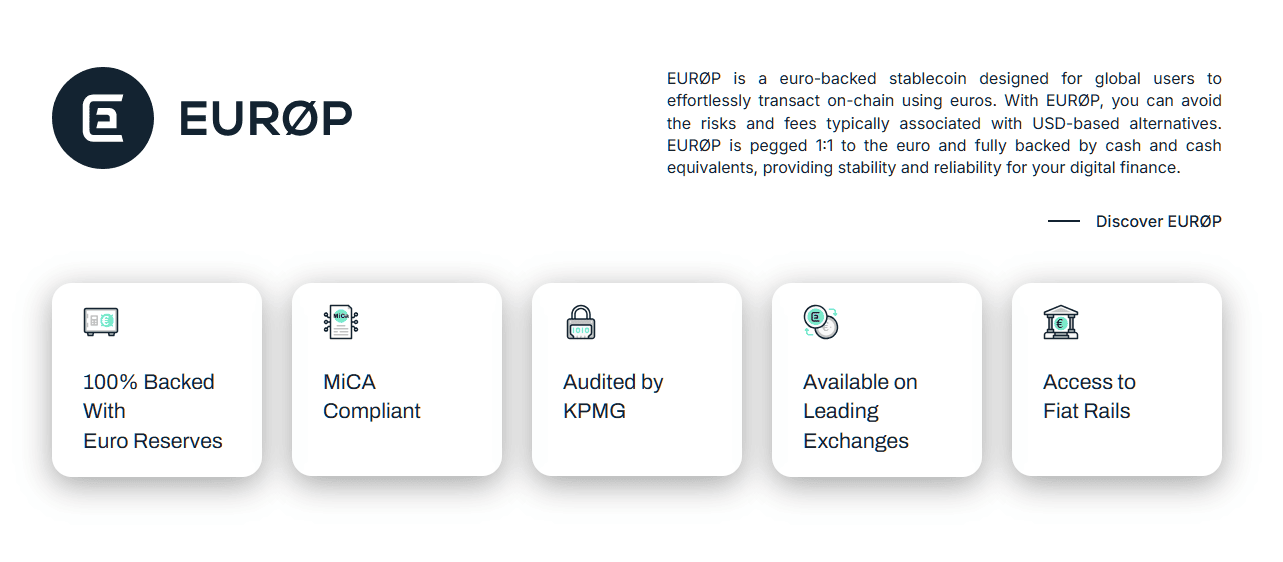
Task: Select the Available on Leading Exchanges card
Action: click(877, 379)
